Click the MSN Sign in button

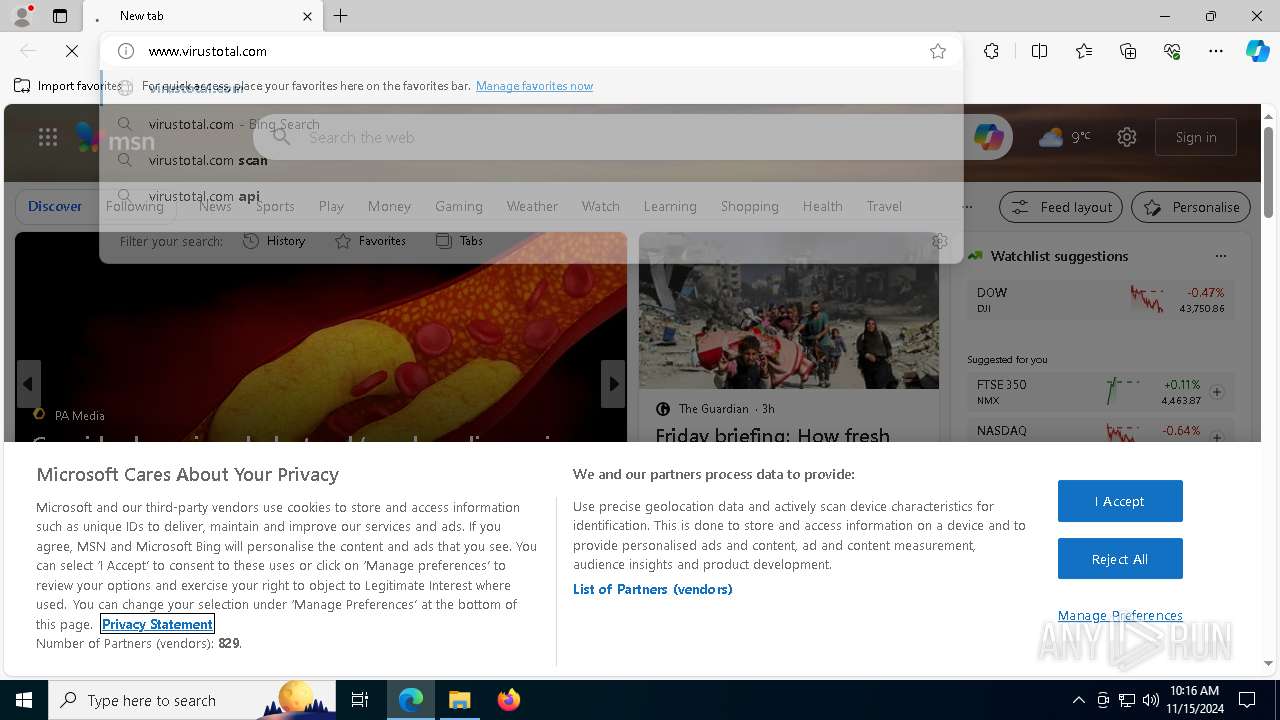(x=1196, y=137)
